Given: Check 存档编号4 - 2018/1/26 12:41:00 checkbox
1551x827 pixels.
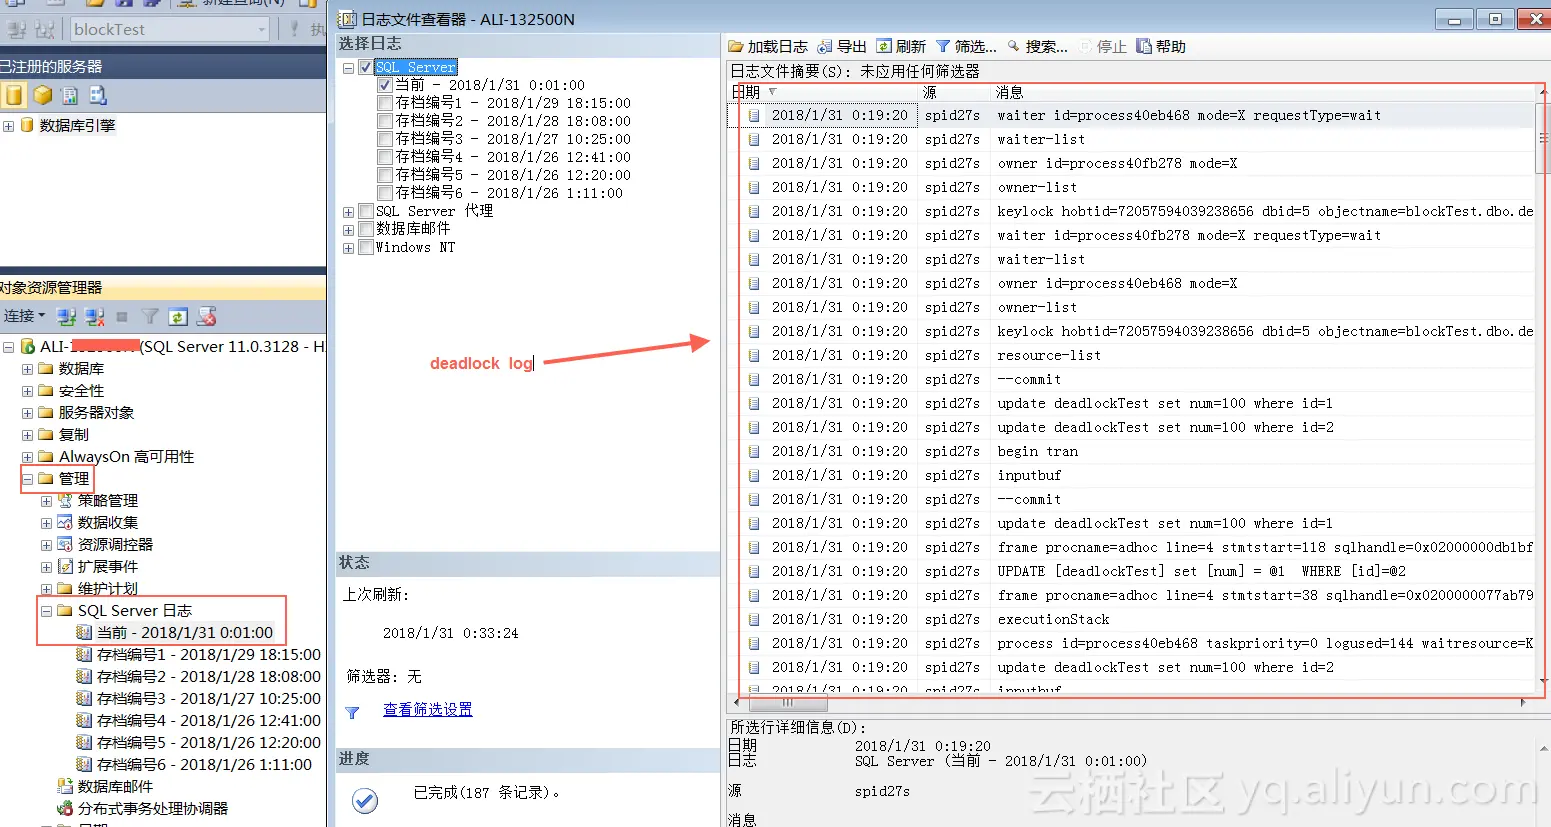Looking at the screenshot, I should tap(385, 157).
